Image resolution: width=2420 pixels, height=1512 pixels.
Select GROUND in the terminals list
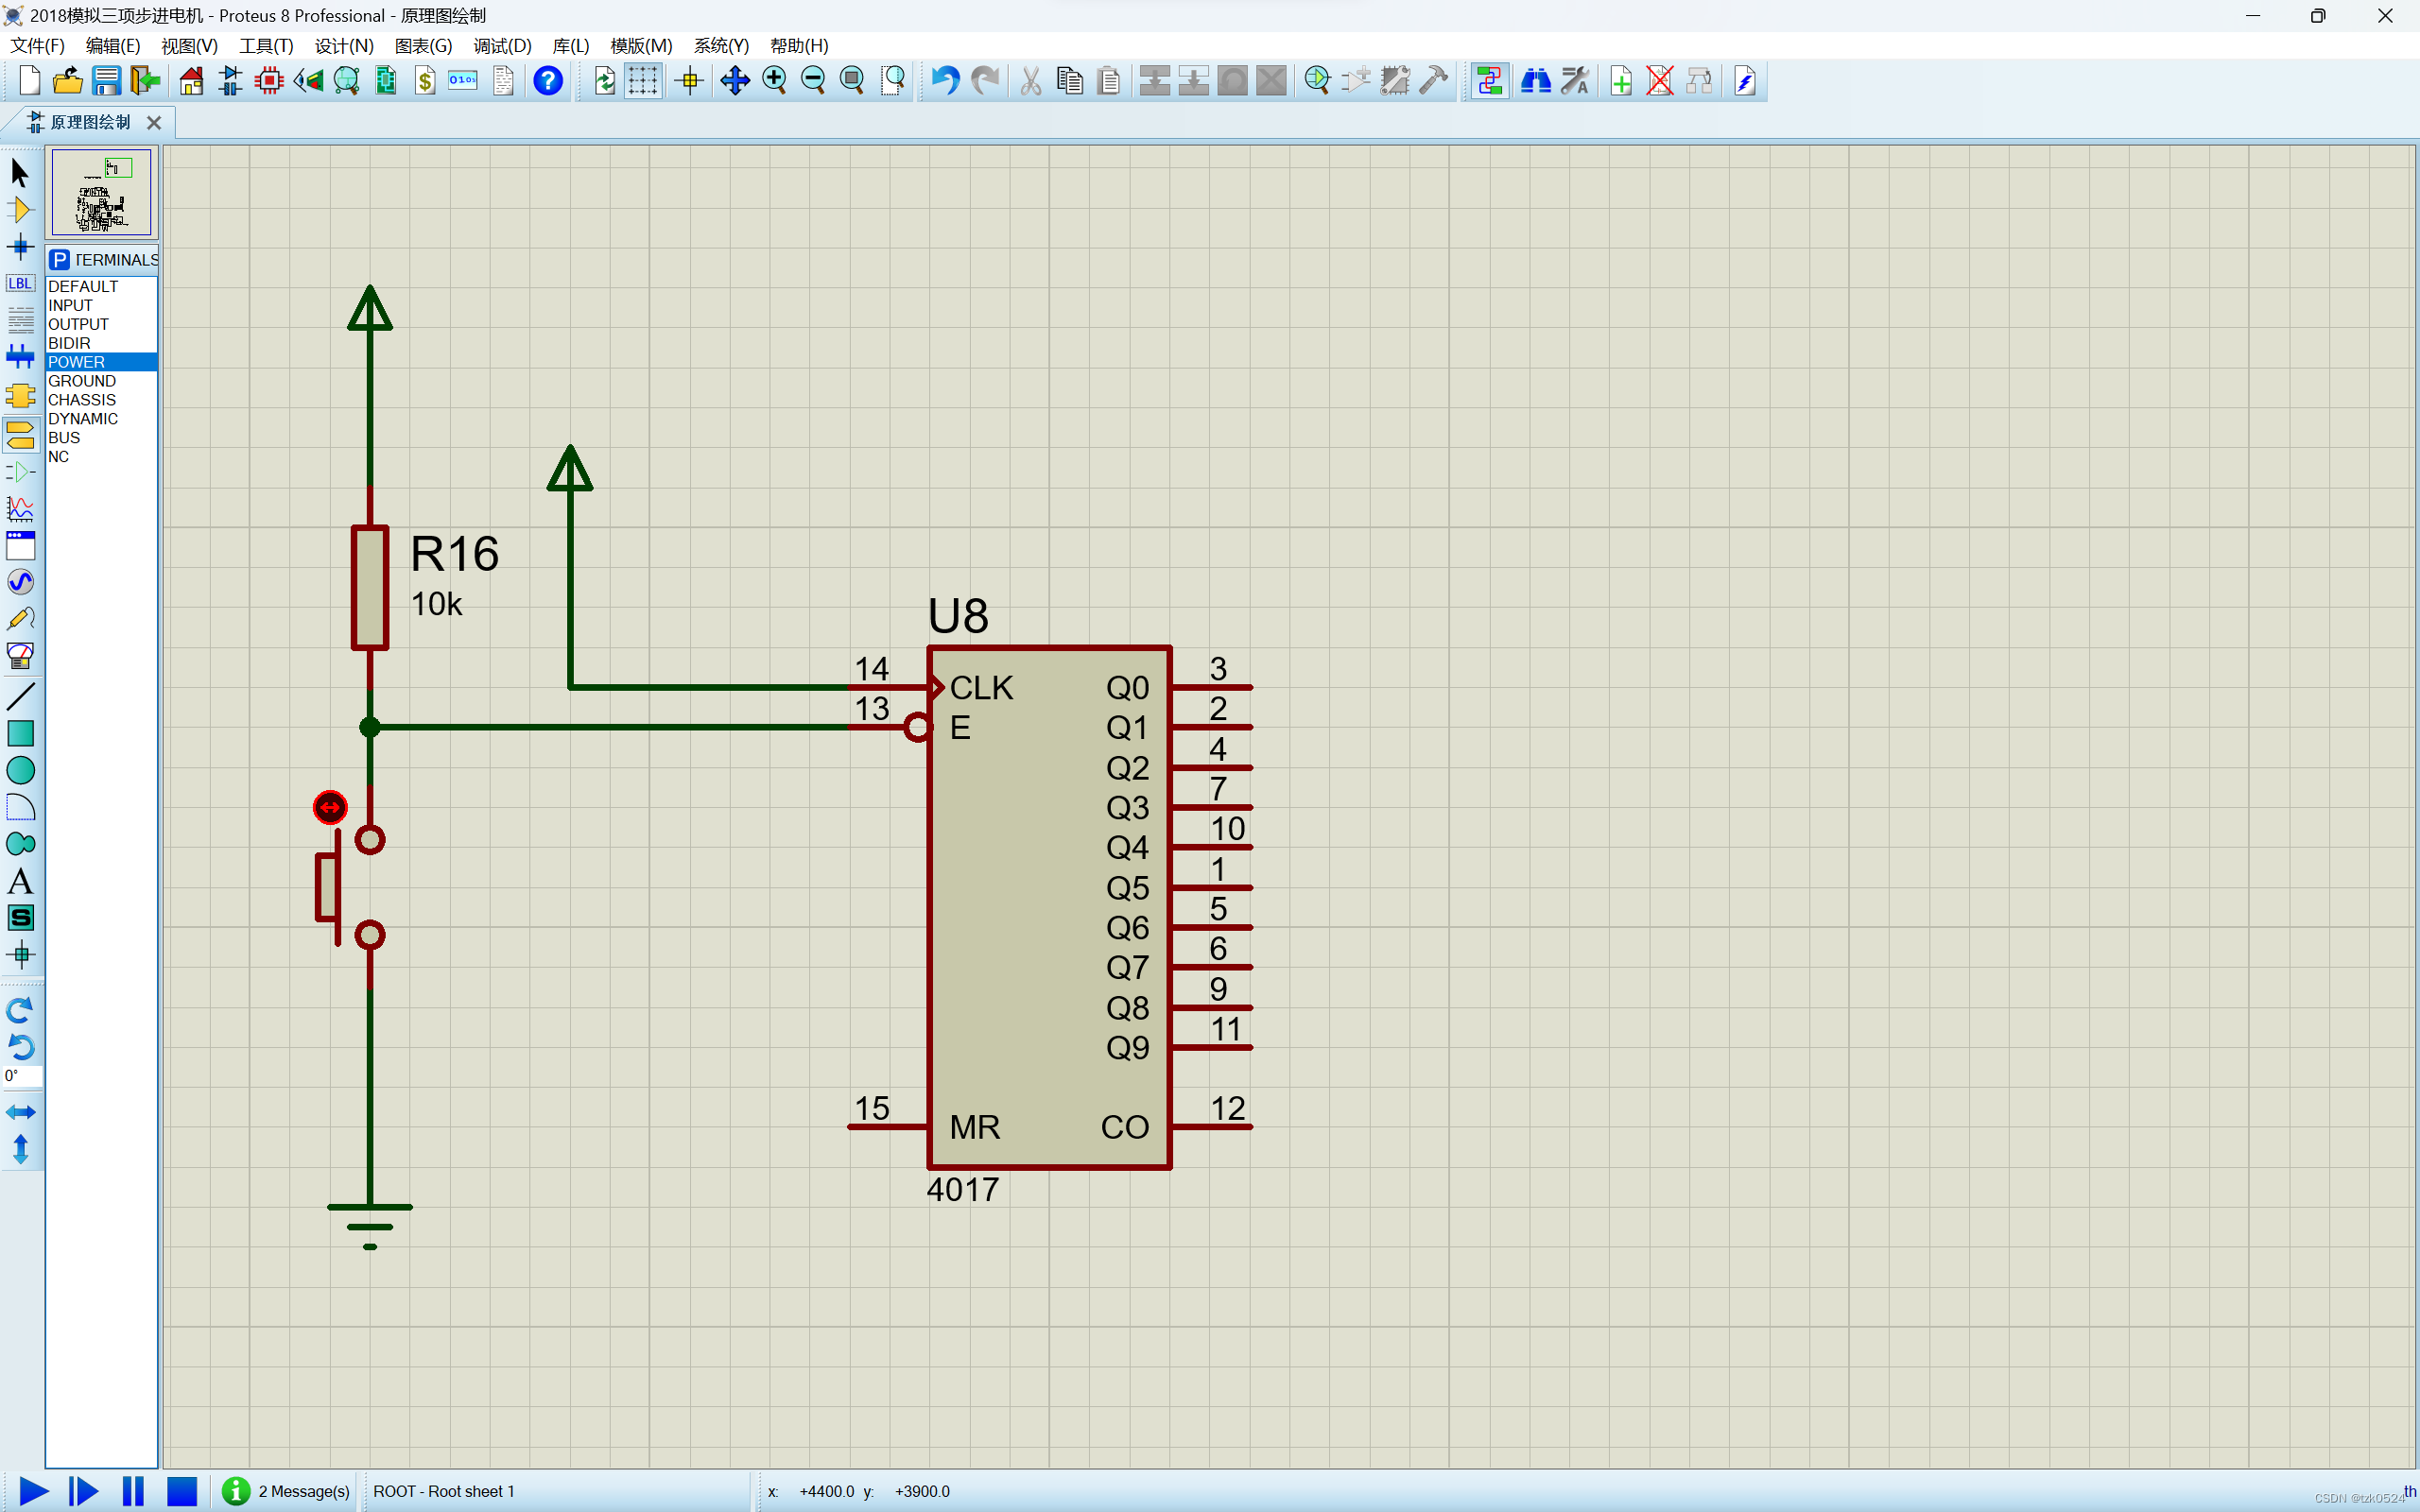pos(82,381)
